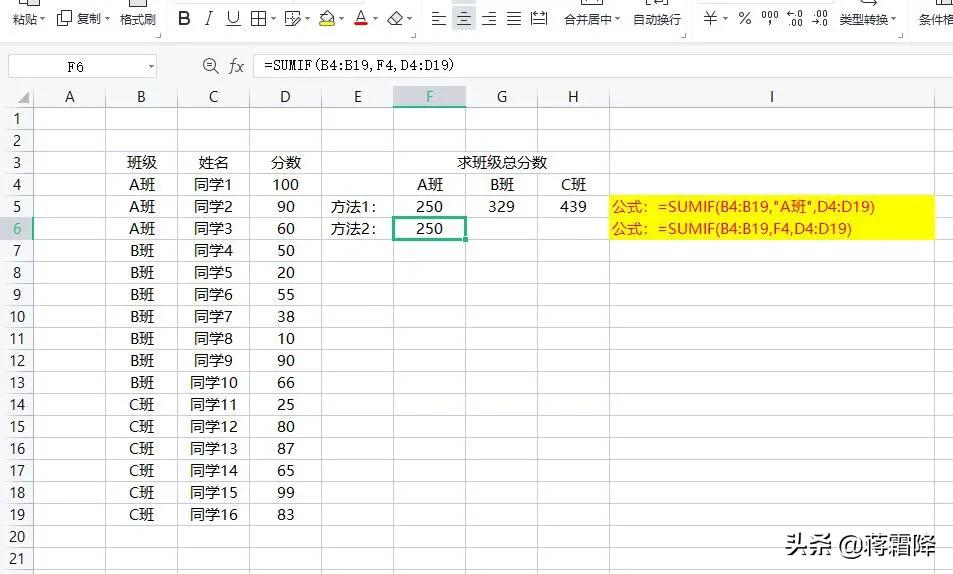The width and height of the screenshot is (953, 574).
Task: Toggle bold formatting
Action: pyautogui.click(x=184, y=19)
